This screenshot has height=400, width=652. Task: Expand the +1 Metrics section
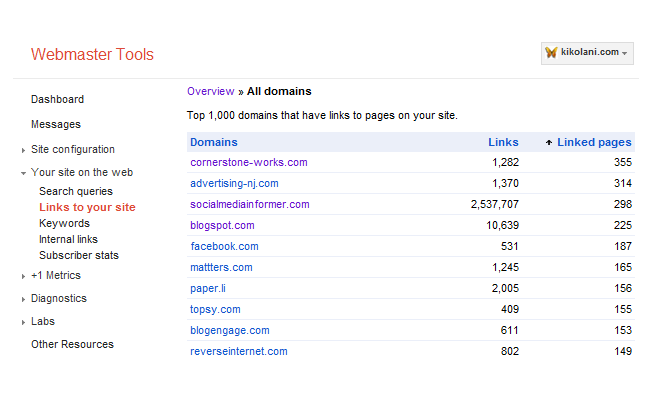pyautogui.click(x=23, y=276)
